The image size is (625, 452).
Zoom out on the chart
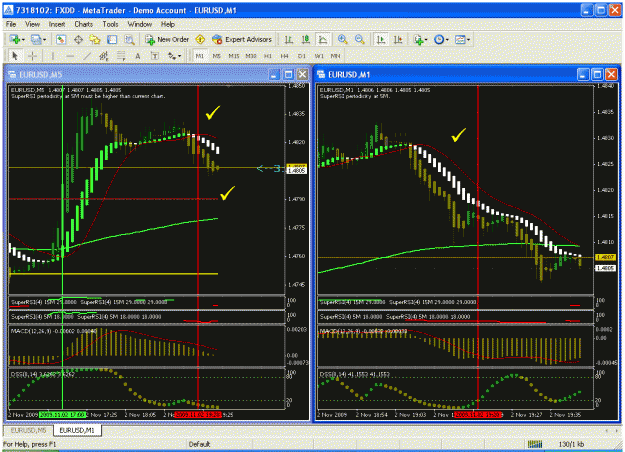pos(360,39)
